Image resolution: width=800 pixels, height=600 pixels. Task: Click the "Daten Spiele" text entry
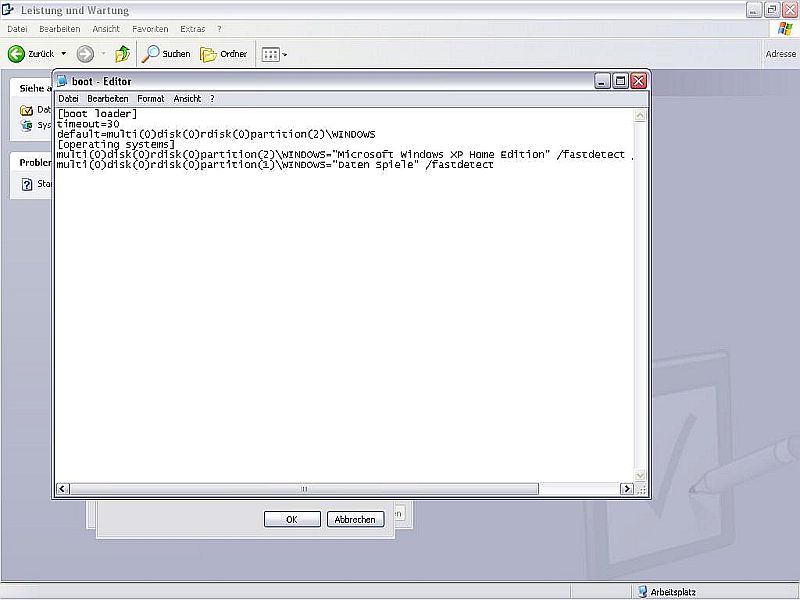375,164
